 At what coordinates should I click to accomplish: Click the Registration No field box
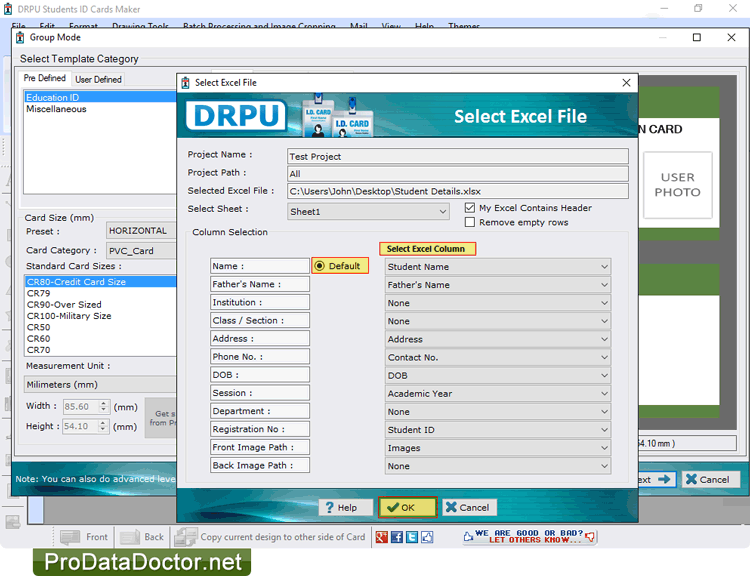coord(260,429)
